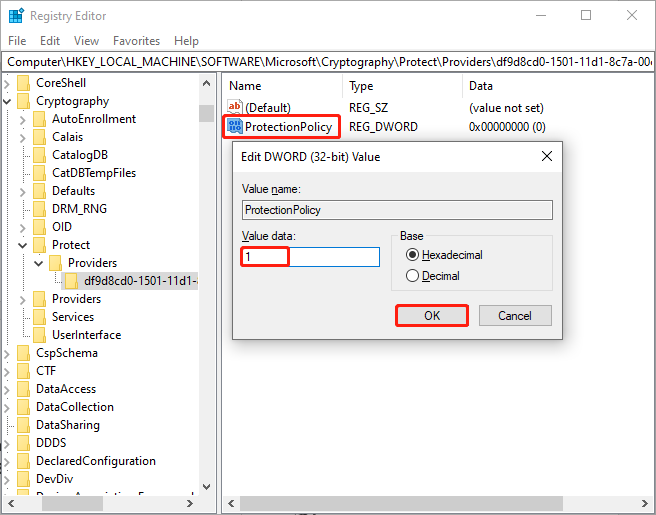Select the Hexadecimal base option
Viewport: 656px width, 515px height.
pos(444,255)
